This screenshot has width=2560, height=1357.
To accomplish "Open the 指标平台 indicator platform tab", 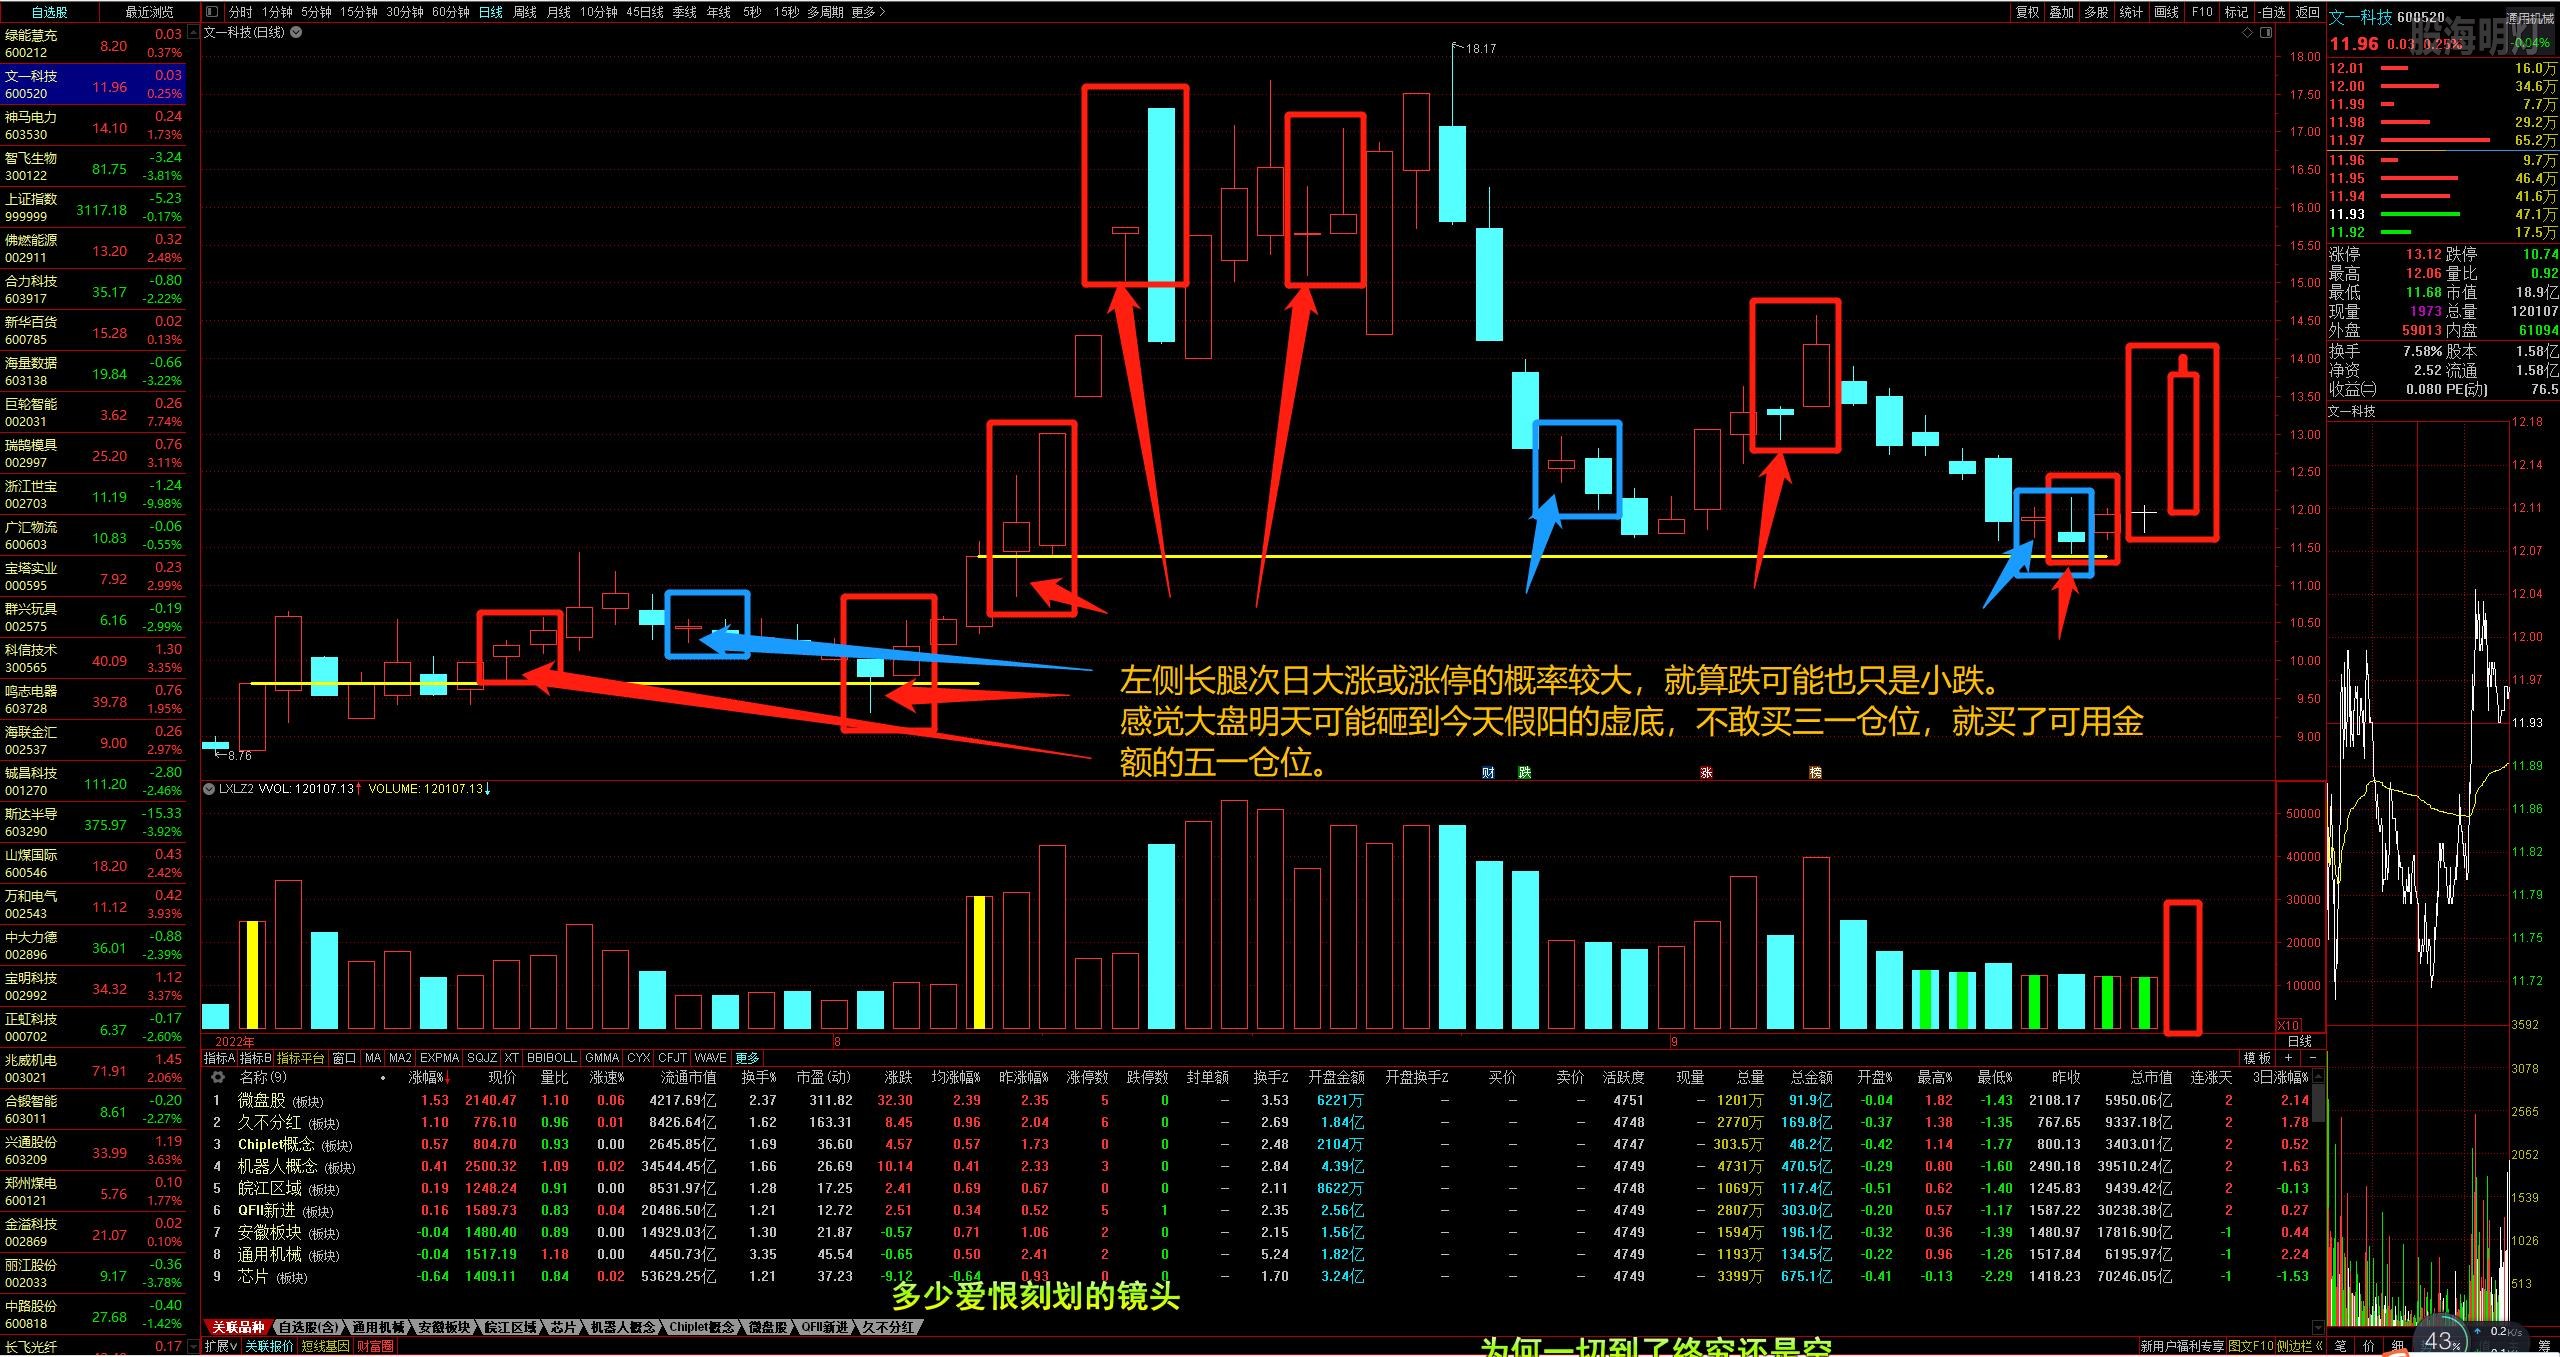I will [300, 1058].
